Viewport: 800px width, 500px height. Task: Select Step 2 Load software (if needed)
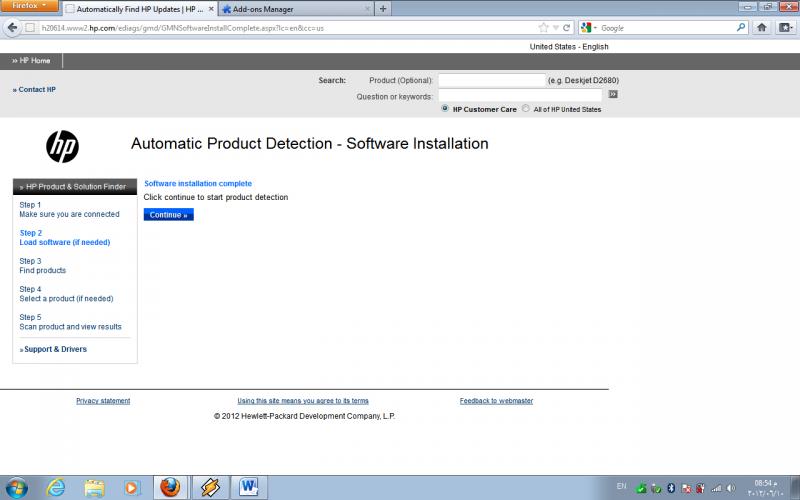click(x=65, y=238)
